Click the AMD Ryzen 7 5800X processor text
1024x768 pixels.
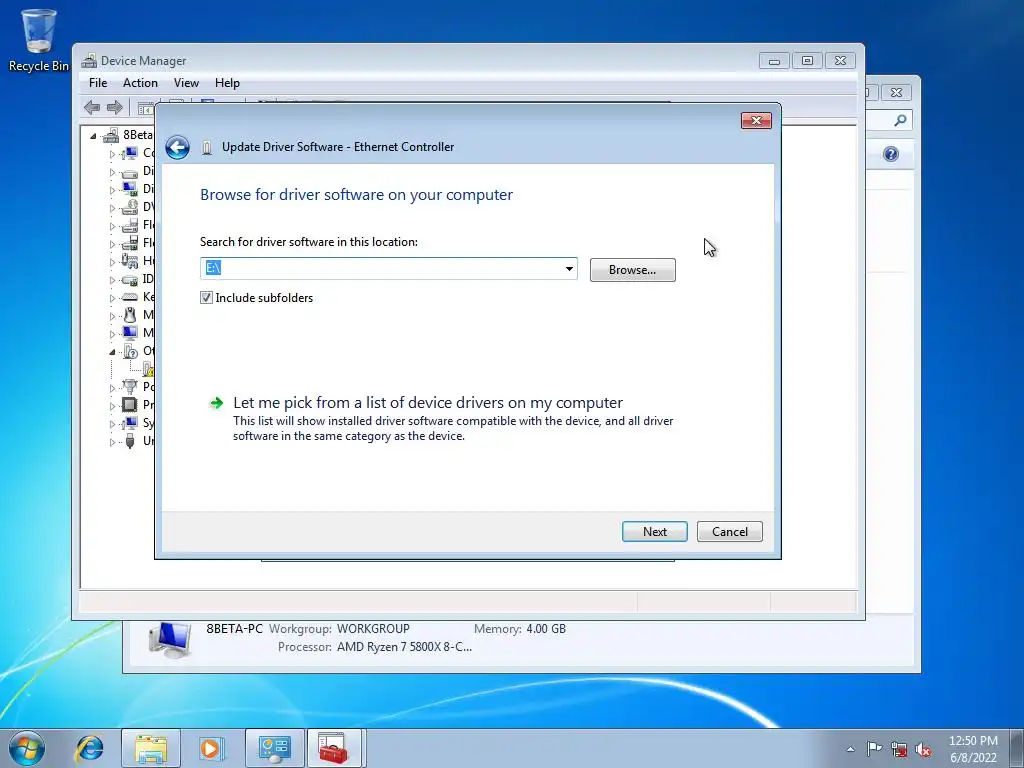[404, 647]
